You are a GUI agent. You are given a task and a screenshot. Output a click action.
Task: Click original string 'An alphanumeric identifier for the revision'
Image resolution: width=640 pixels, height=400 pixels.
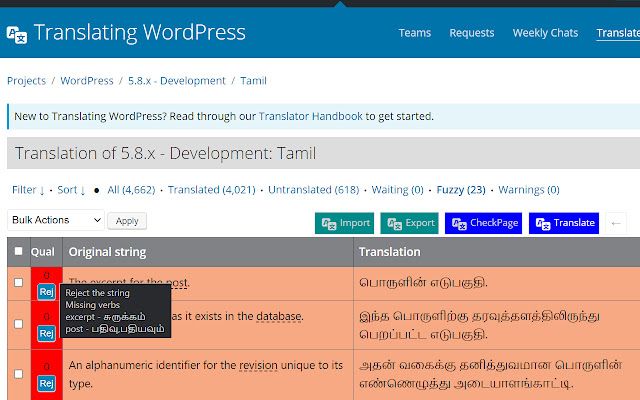(x=206, y=374)
